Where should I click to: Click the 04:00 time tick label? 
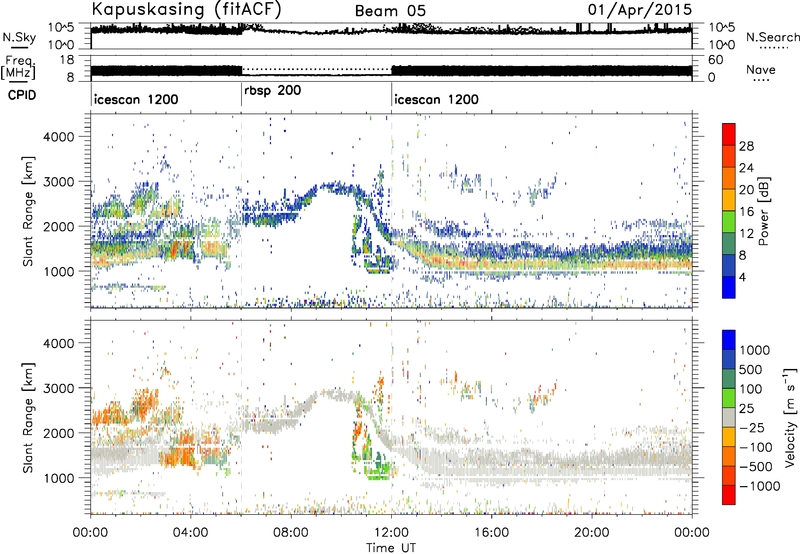(x=190, y=533)
